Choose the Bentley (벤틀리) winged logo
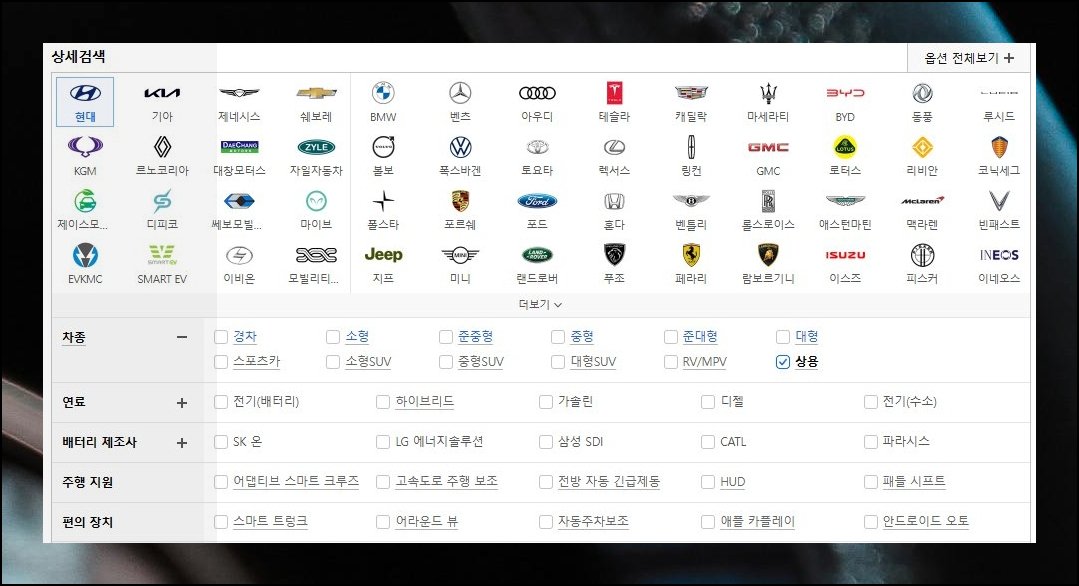Screen dimensions: 1079x586 (692, 200)
